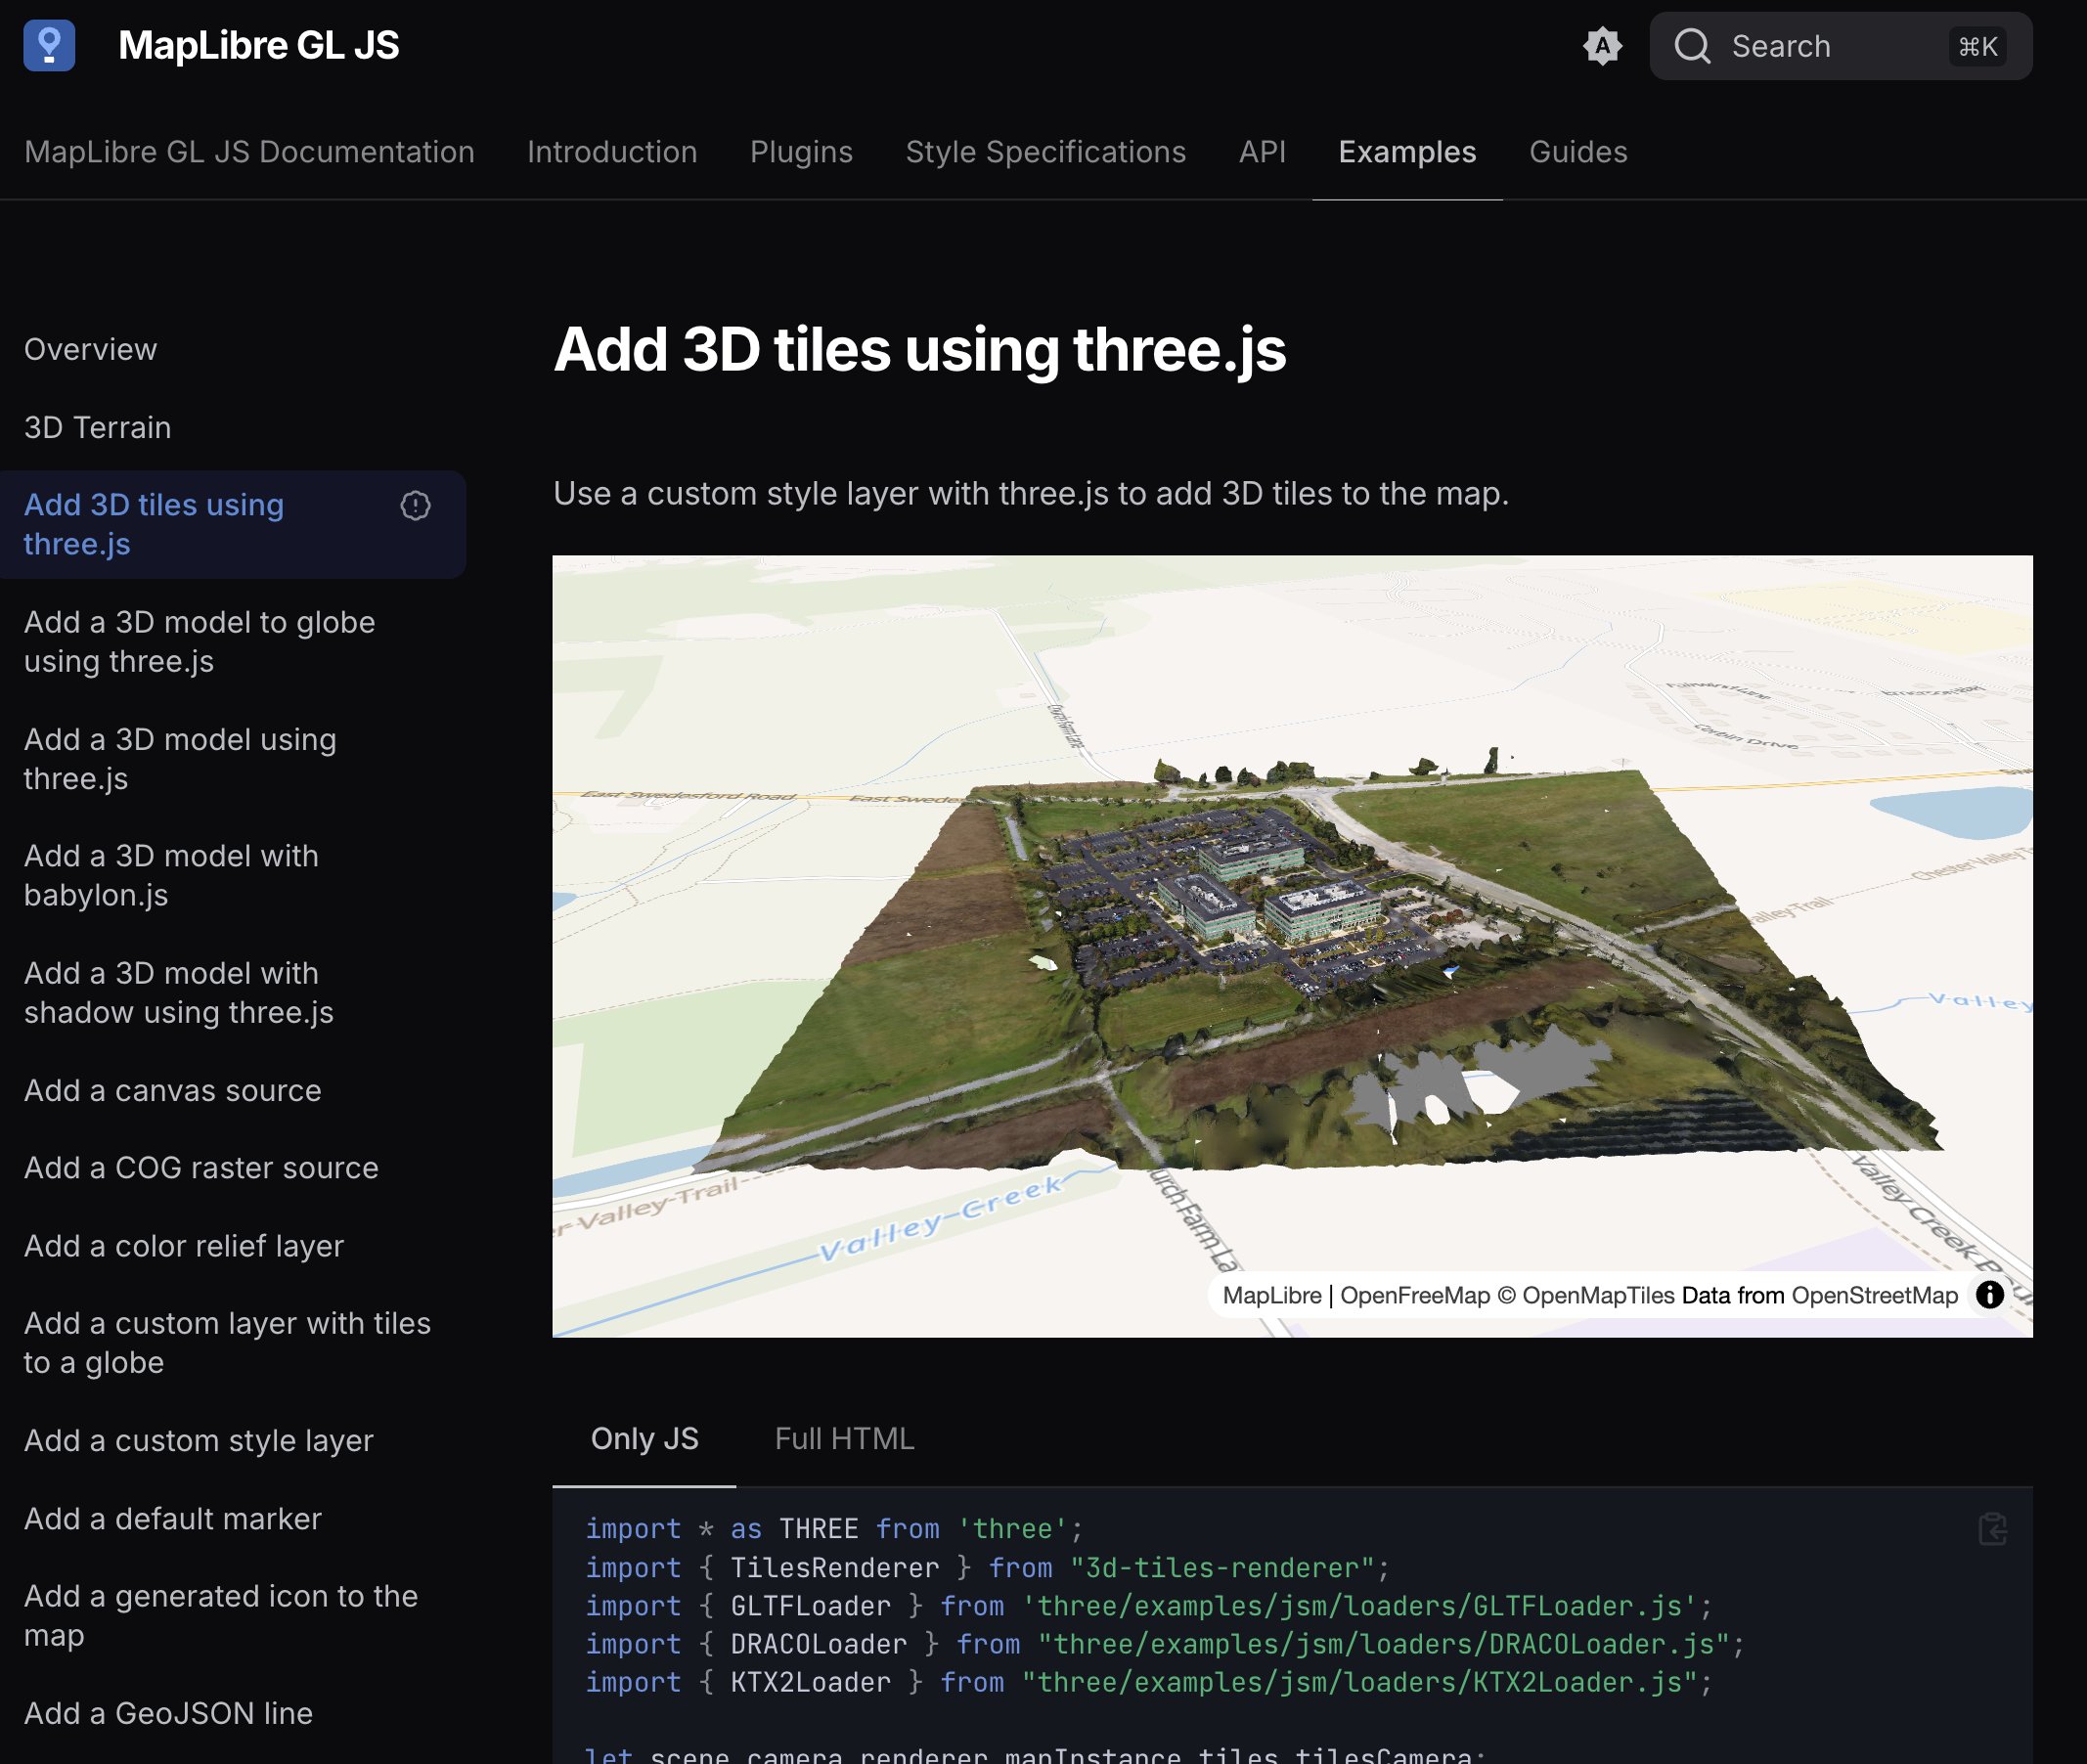Click the KTX2Loader import code line
Viewport: 2087px width, 1764px height.
1148,1682
